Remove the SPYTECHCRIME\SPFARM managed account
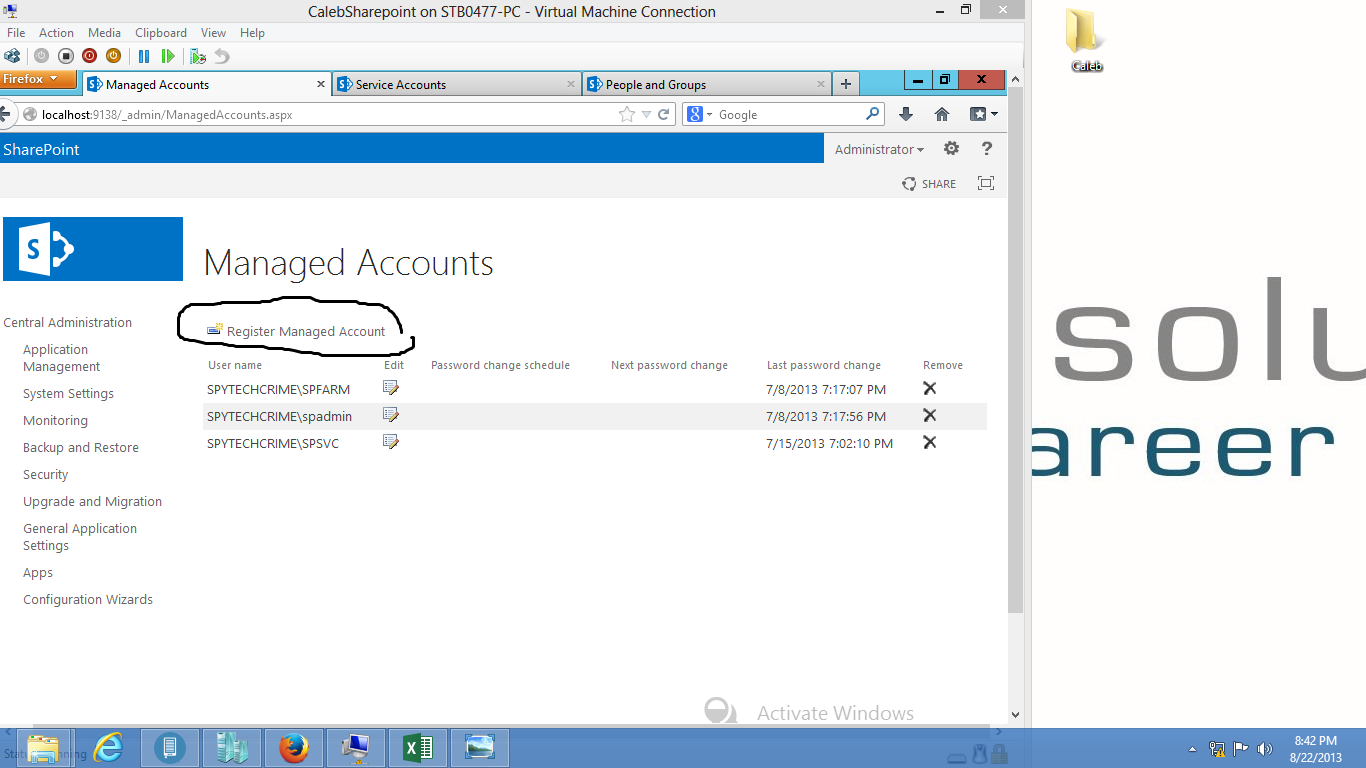 [930, 388]
